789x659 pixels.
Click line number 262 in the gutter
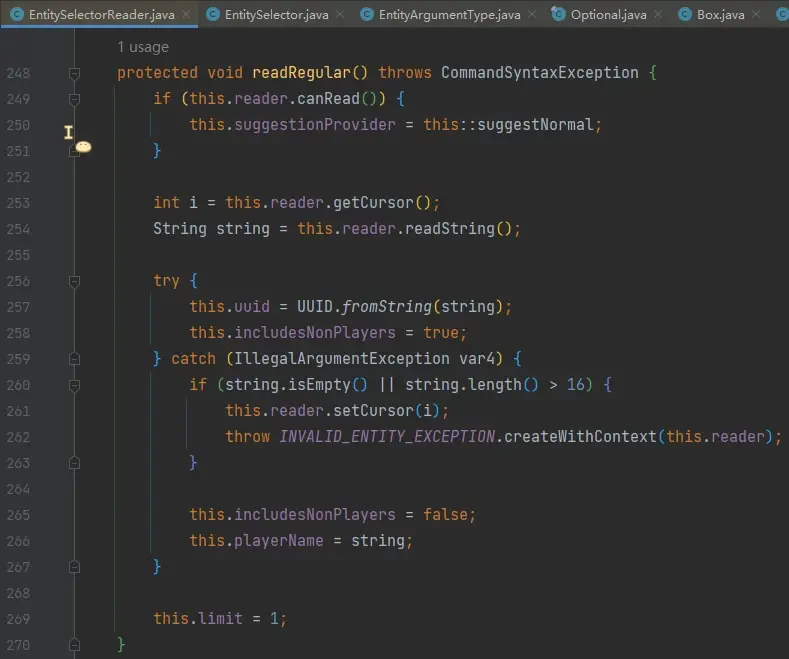[18, 437]
